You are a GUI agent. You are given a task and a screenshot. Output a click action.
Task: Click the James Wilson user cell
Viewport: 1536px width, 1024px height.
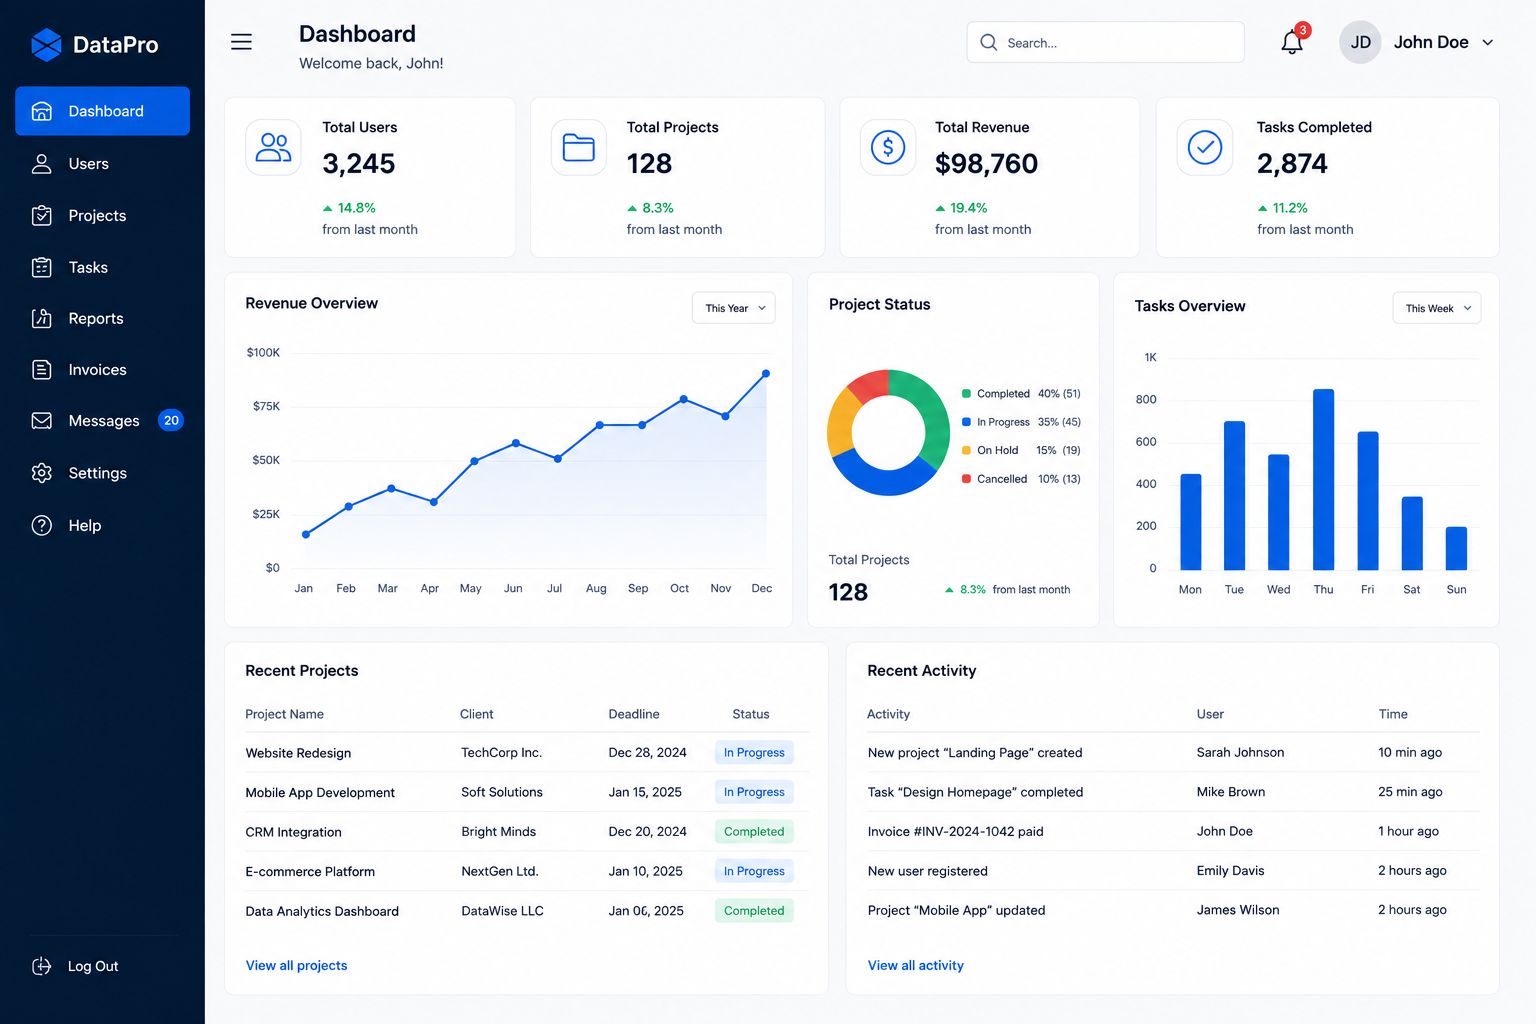(1238, 910)
